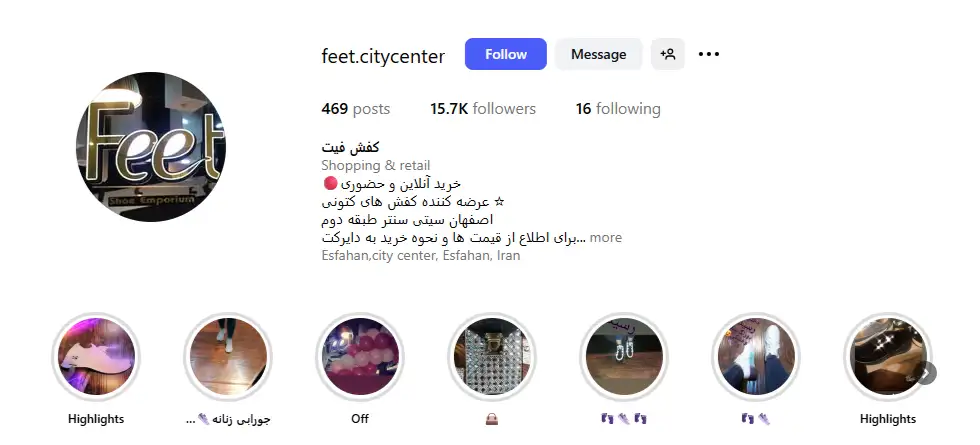Screen dimensions: 980x445
Task: View the 469 posts count
Action: click(356, 109)
